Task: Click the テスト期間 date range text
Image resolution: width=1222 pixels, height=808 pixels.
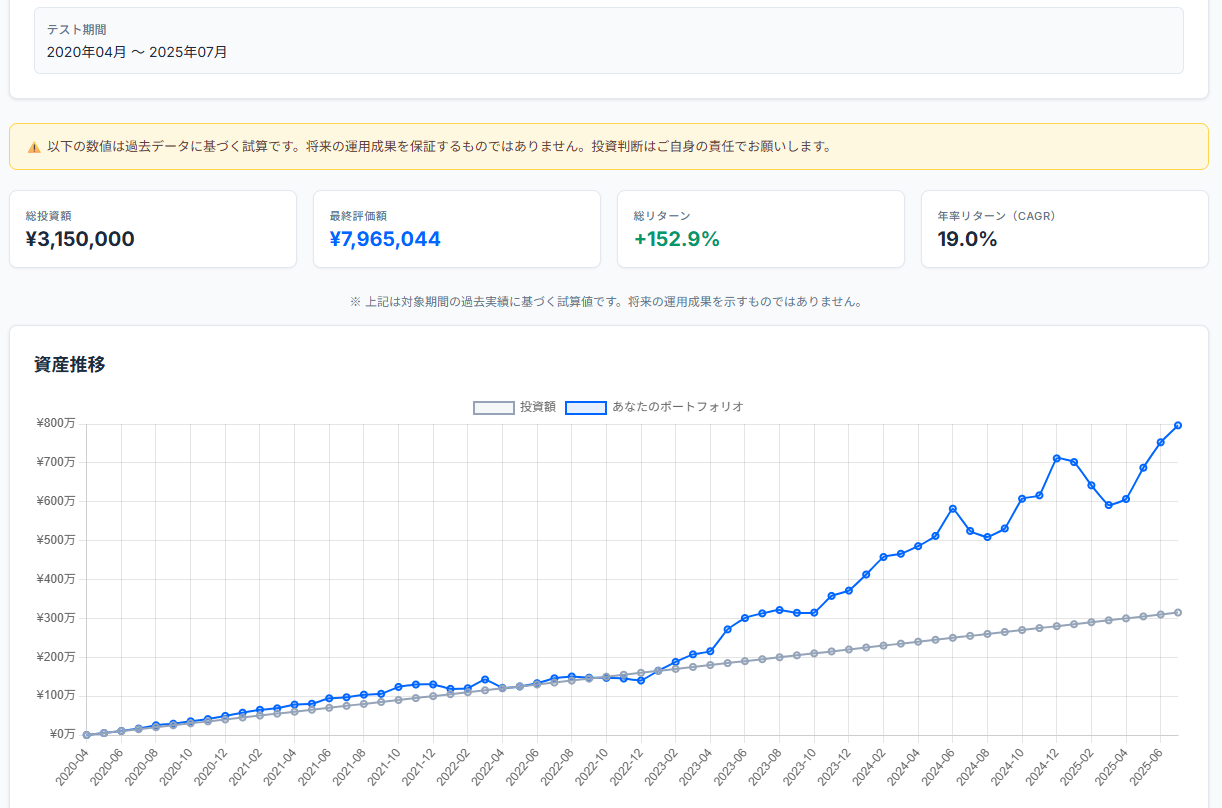Action: tap(138, 52)
